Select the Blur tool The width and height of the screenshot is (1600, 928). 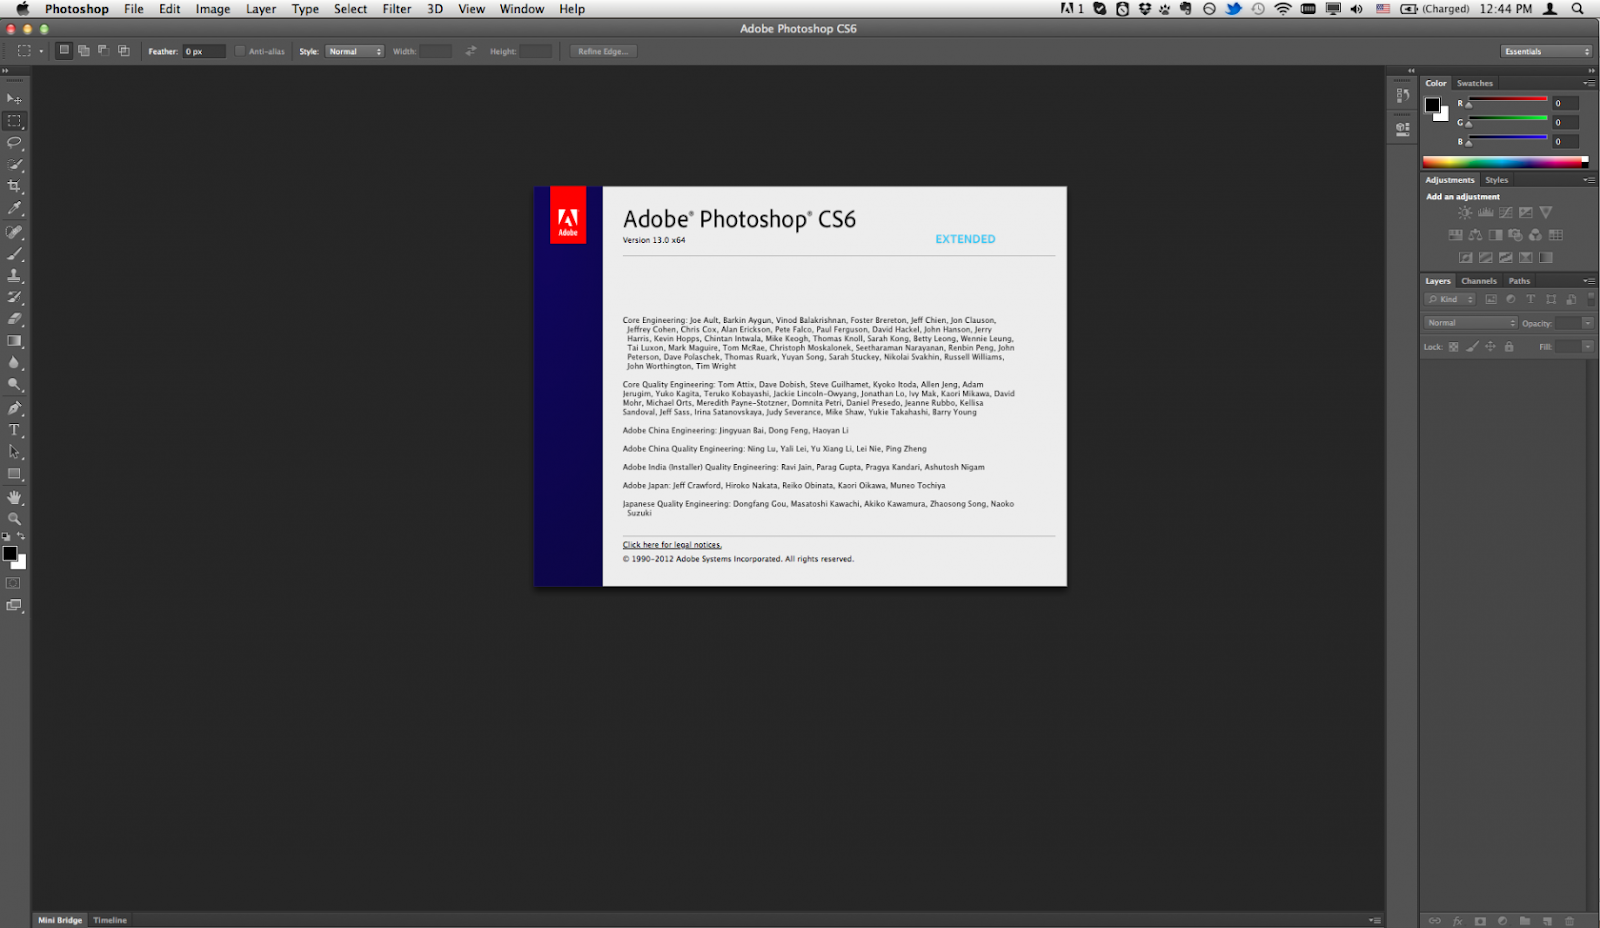14,364
